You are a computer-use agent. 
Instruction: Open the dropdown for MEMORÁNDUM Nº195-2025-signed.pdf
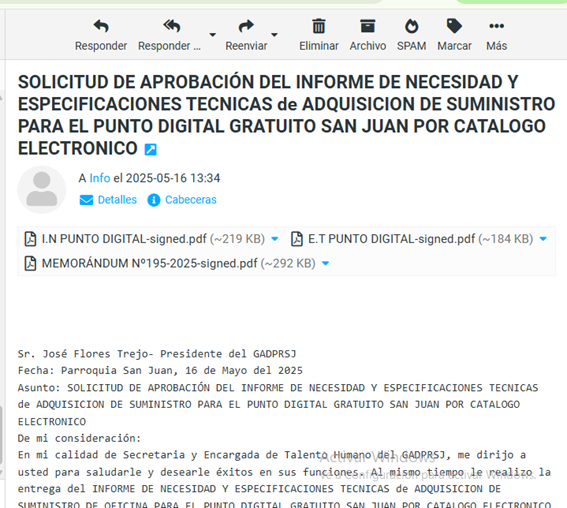click(x=325, y=264)
